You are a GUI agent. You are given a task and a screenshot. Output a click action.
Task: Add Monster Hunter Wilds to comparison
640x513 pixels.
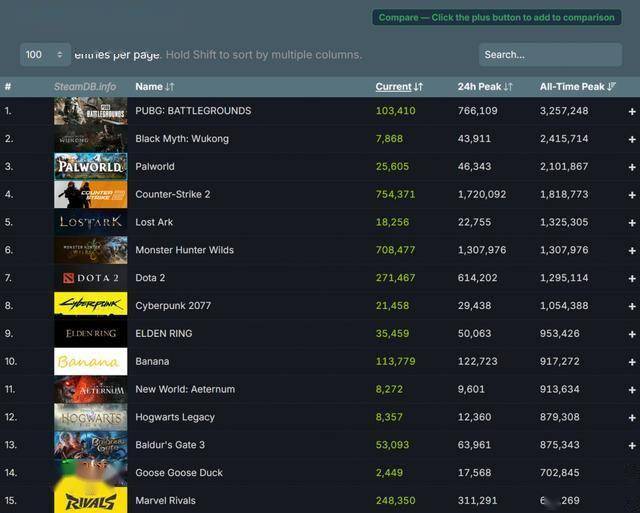coord(632,251)
